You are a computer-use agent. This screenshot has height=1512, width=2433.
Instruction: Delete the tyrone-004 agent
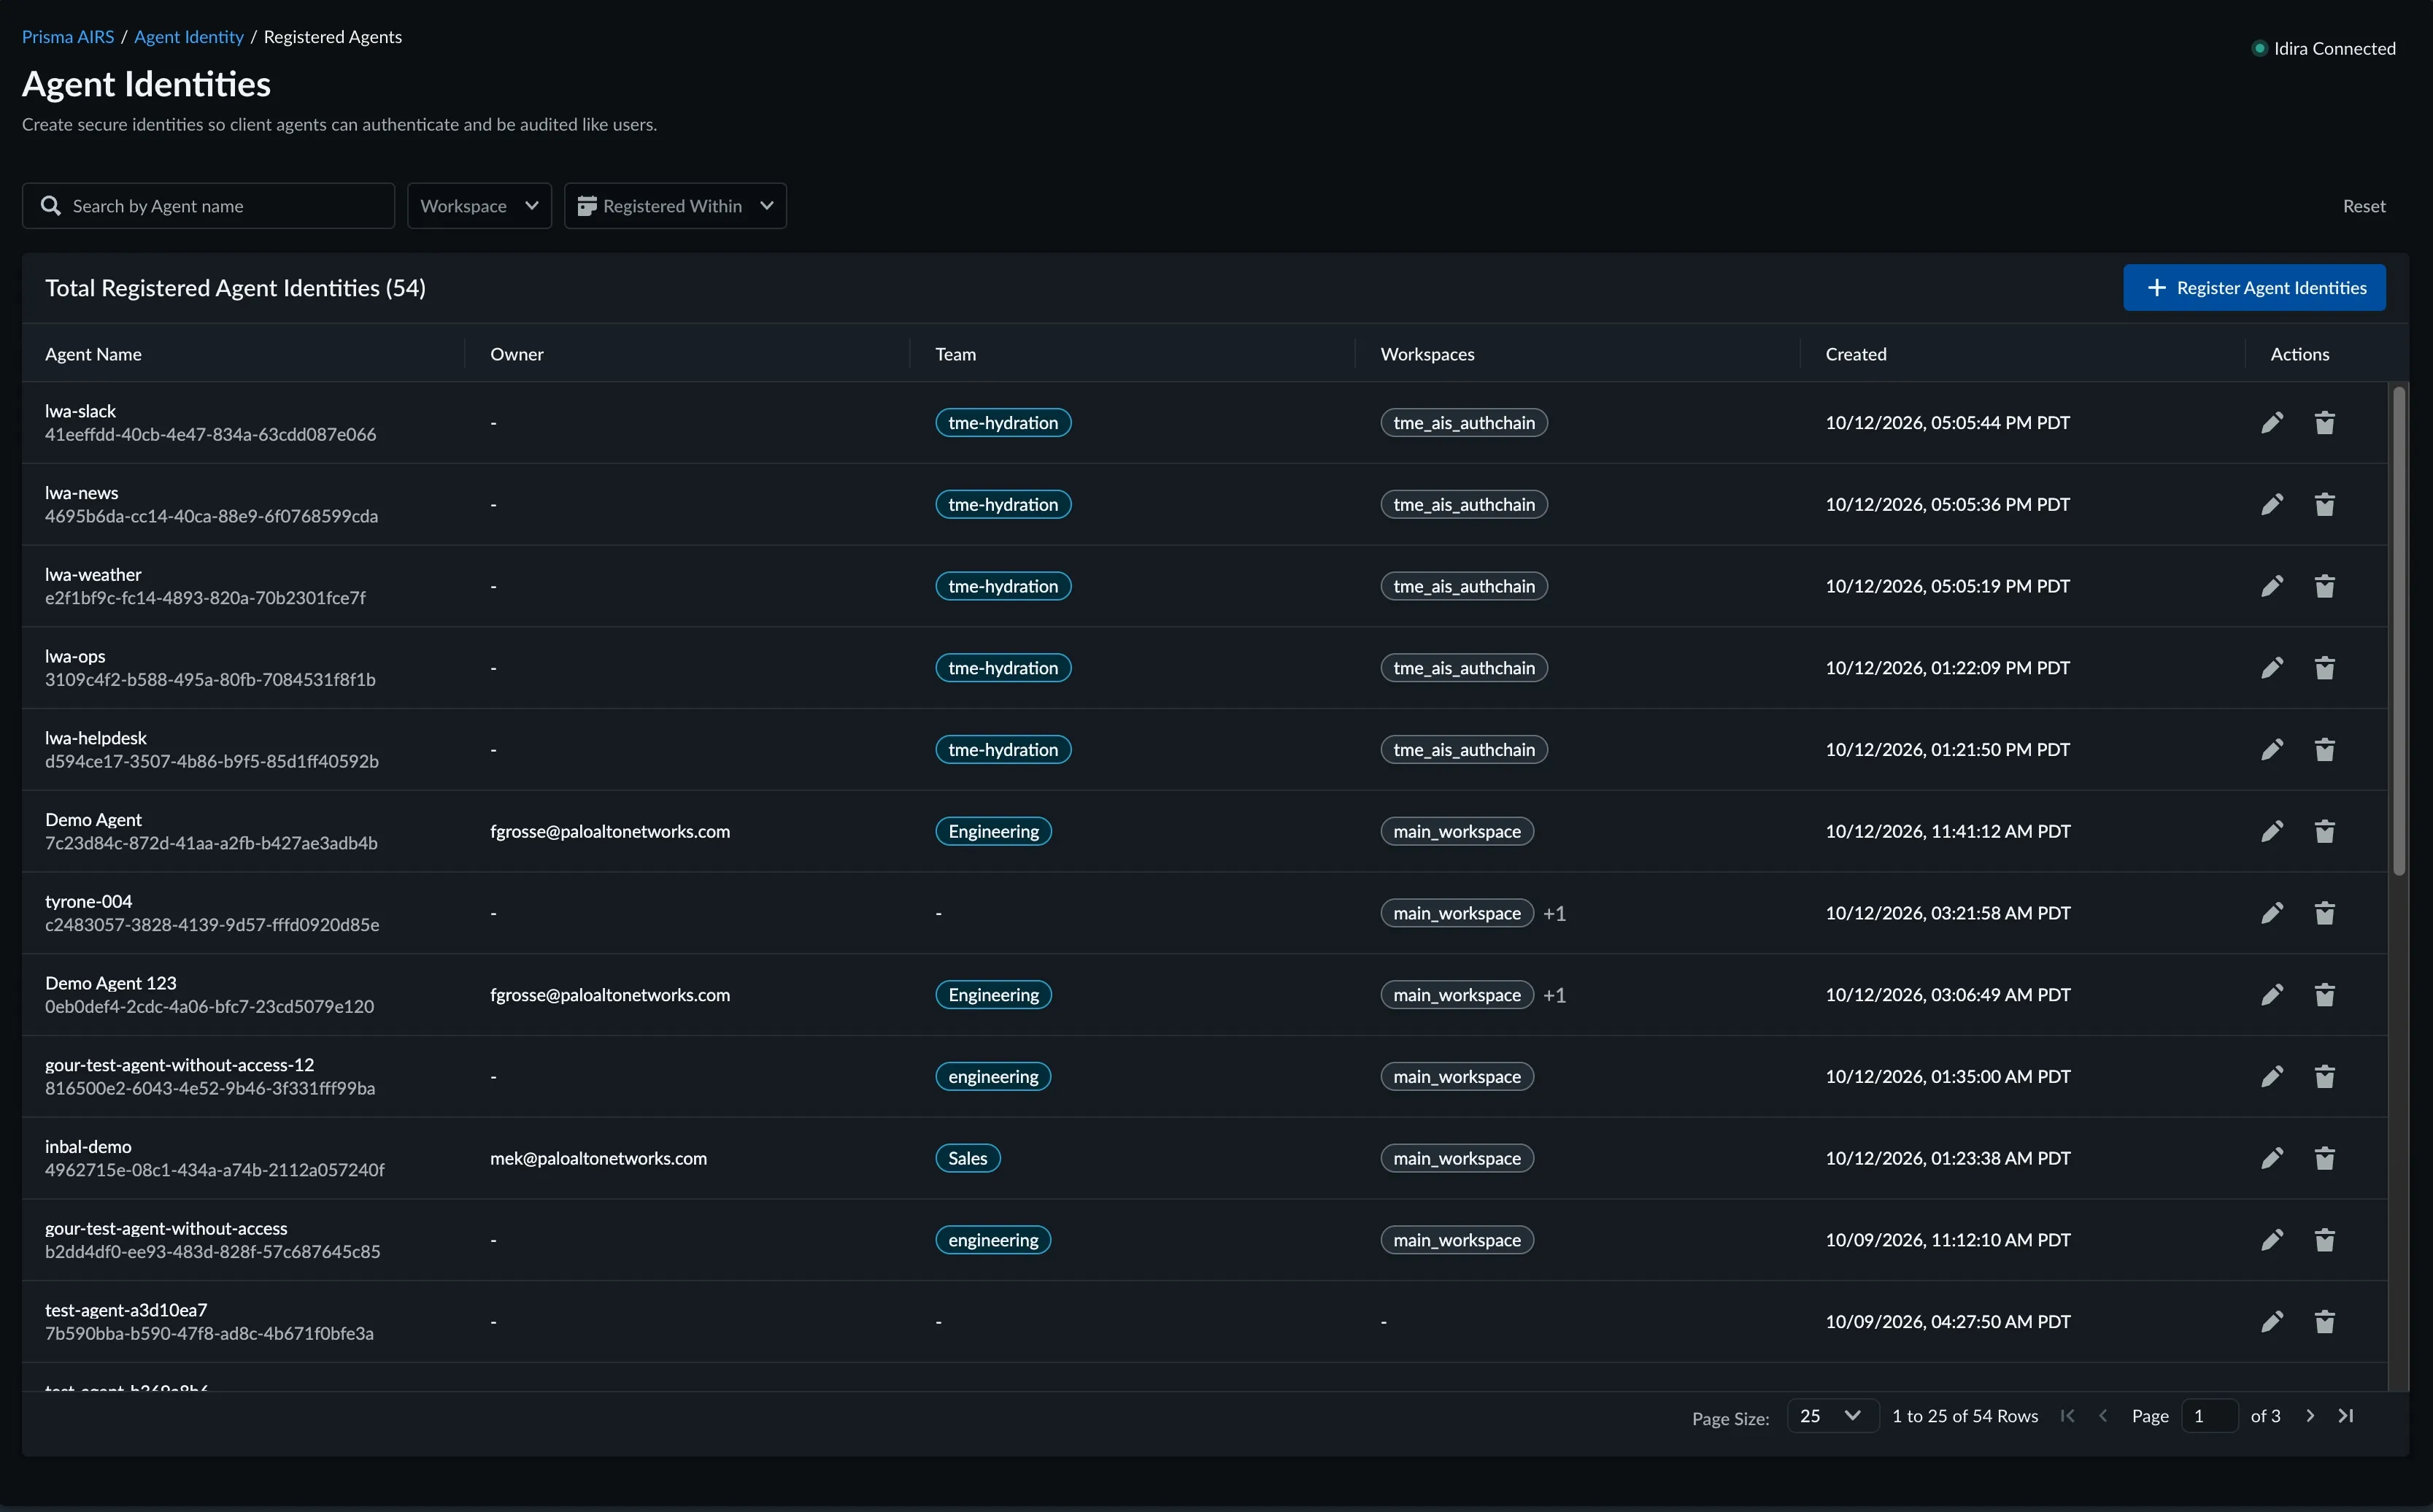(x=2325, y=914)
